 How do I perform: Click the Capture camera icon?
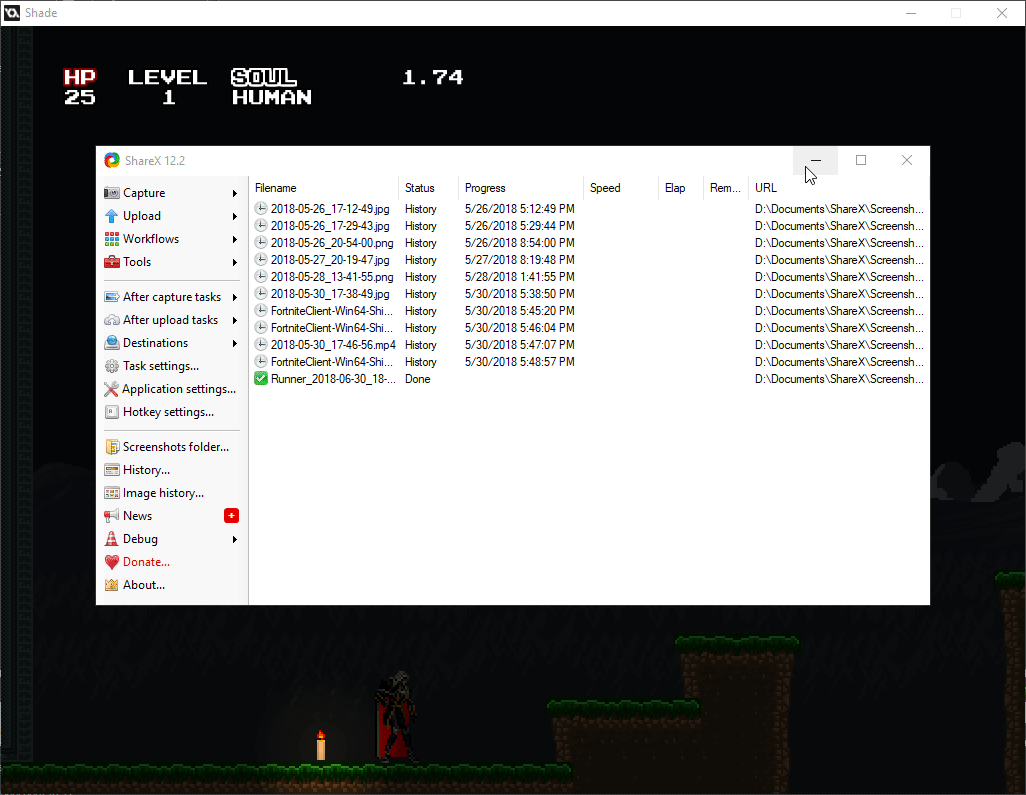coord(112,193)
